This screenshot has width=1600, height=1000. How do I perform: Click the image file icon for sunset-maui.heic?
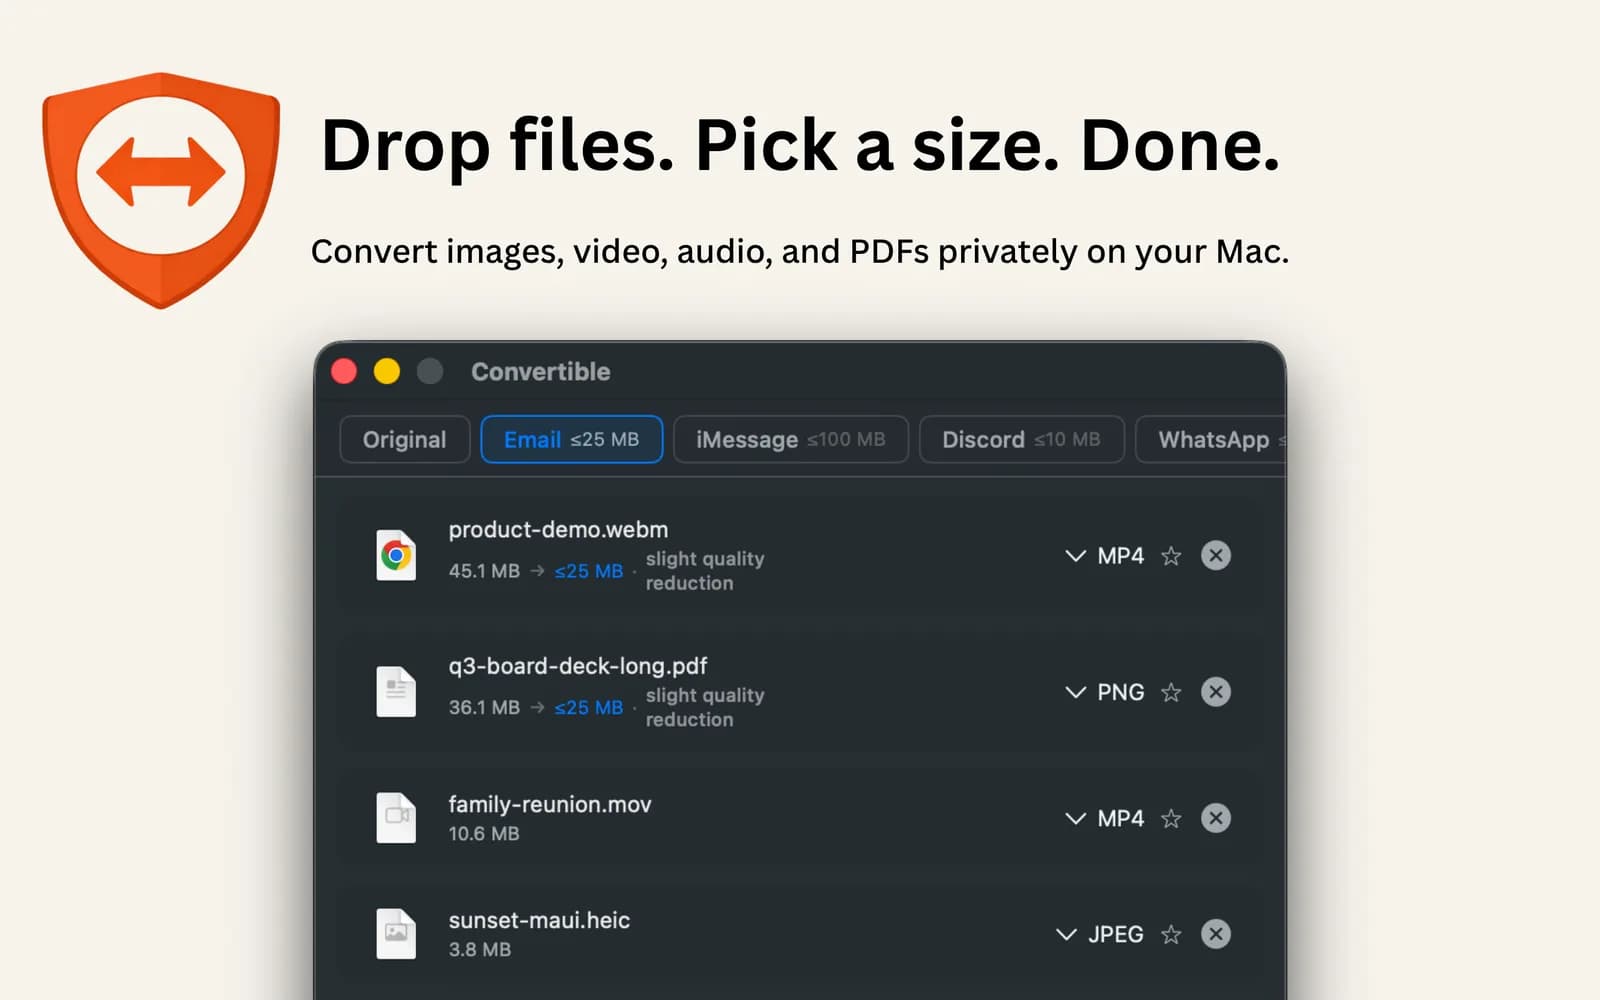(x=396, y=933)
